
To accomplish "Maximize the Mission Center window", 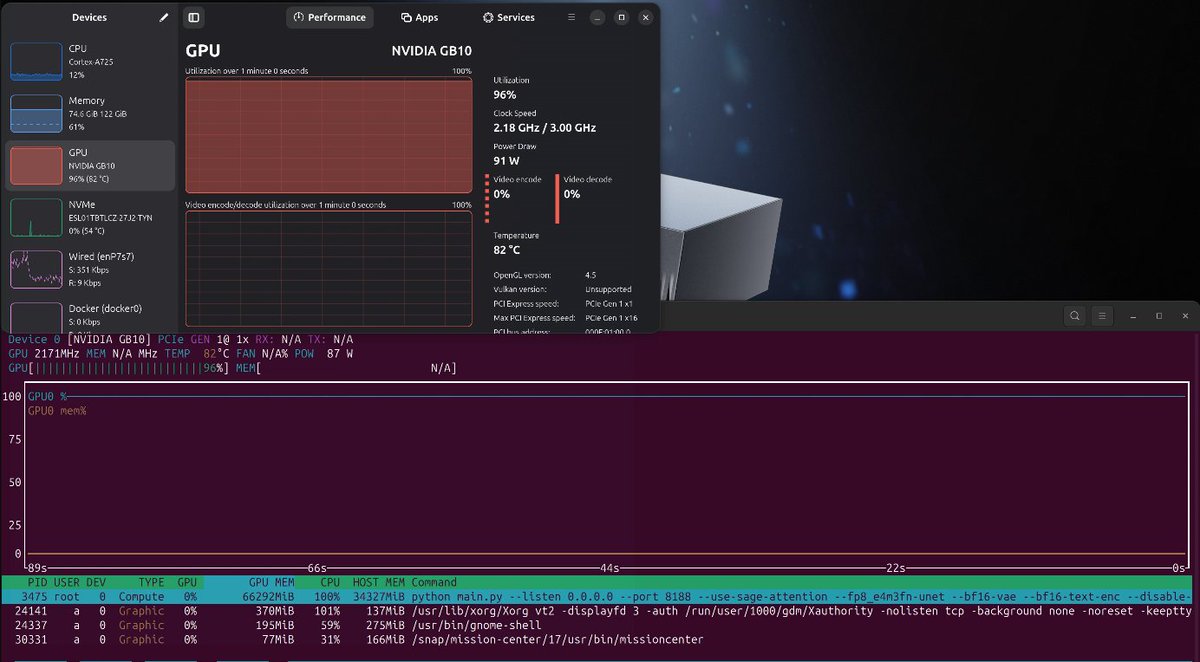I will coord(621,17).
